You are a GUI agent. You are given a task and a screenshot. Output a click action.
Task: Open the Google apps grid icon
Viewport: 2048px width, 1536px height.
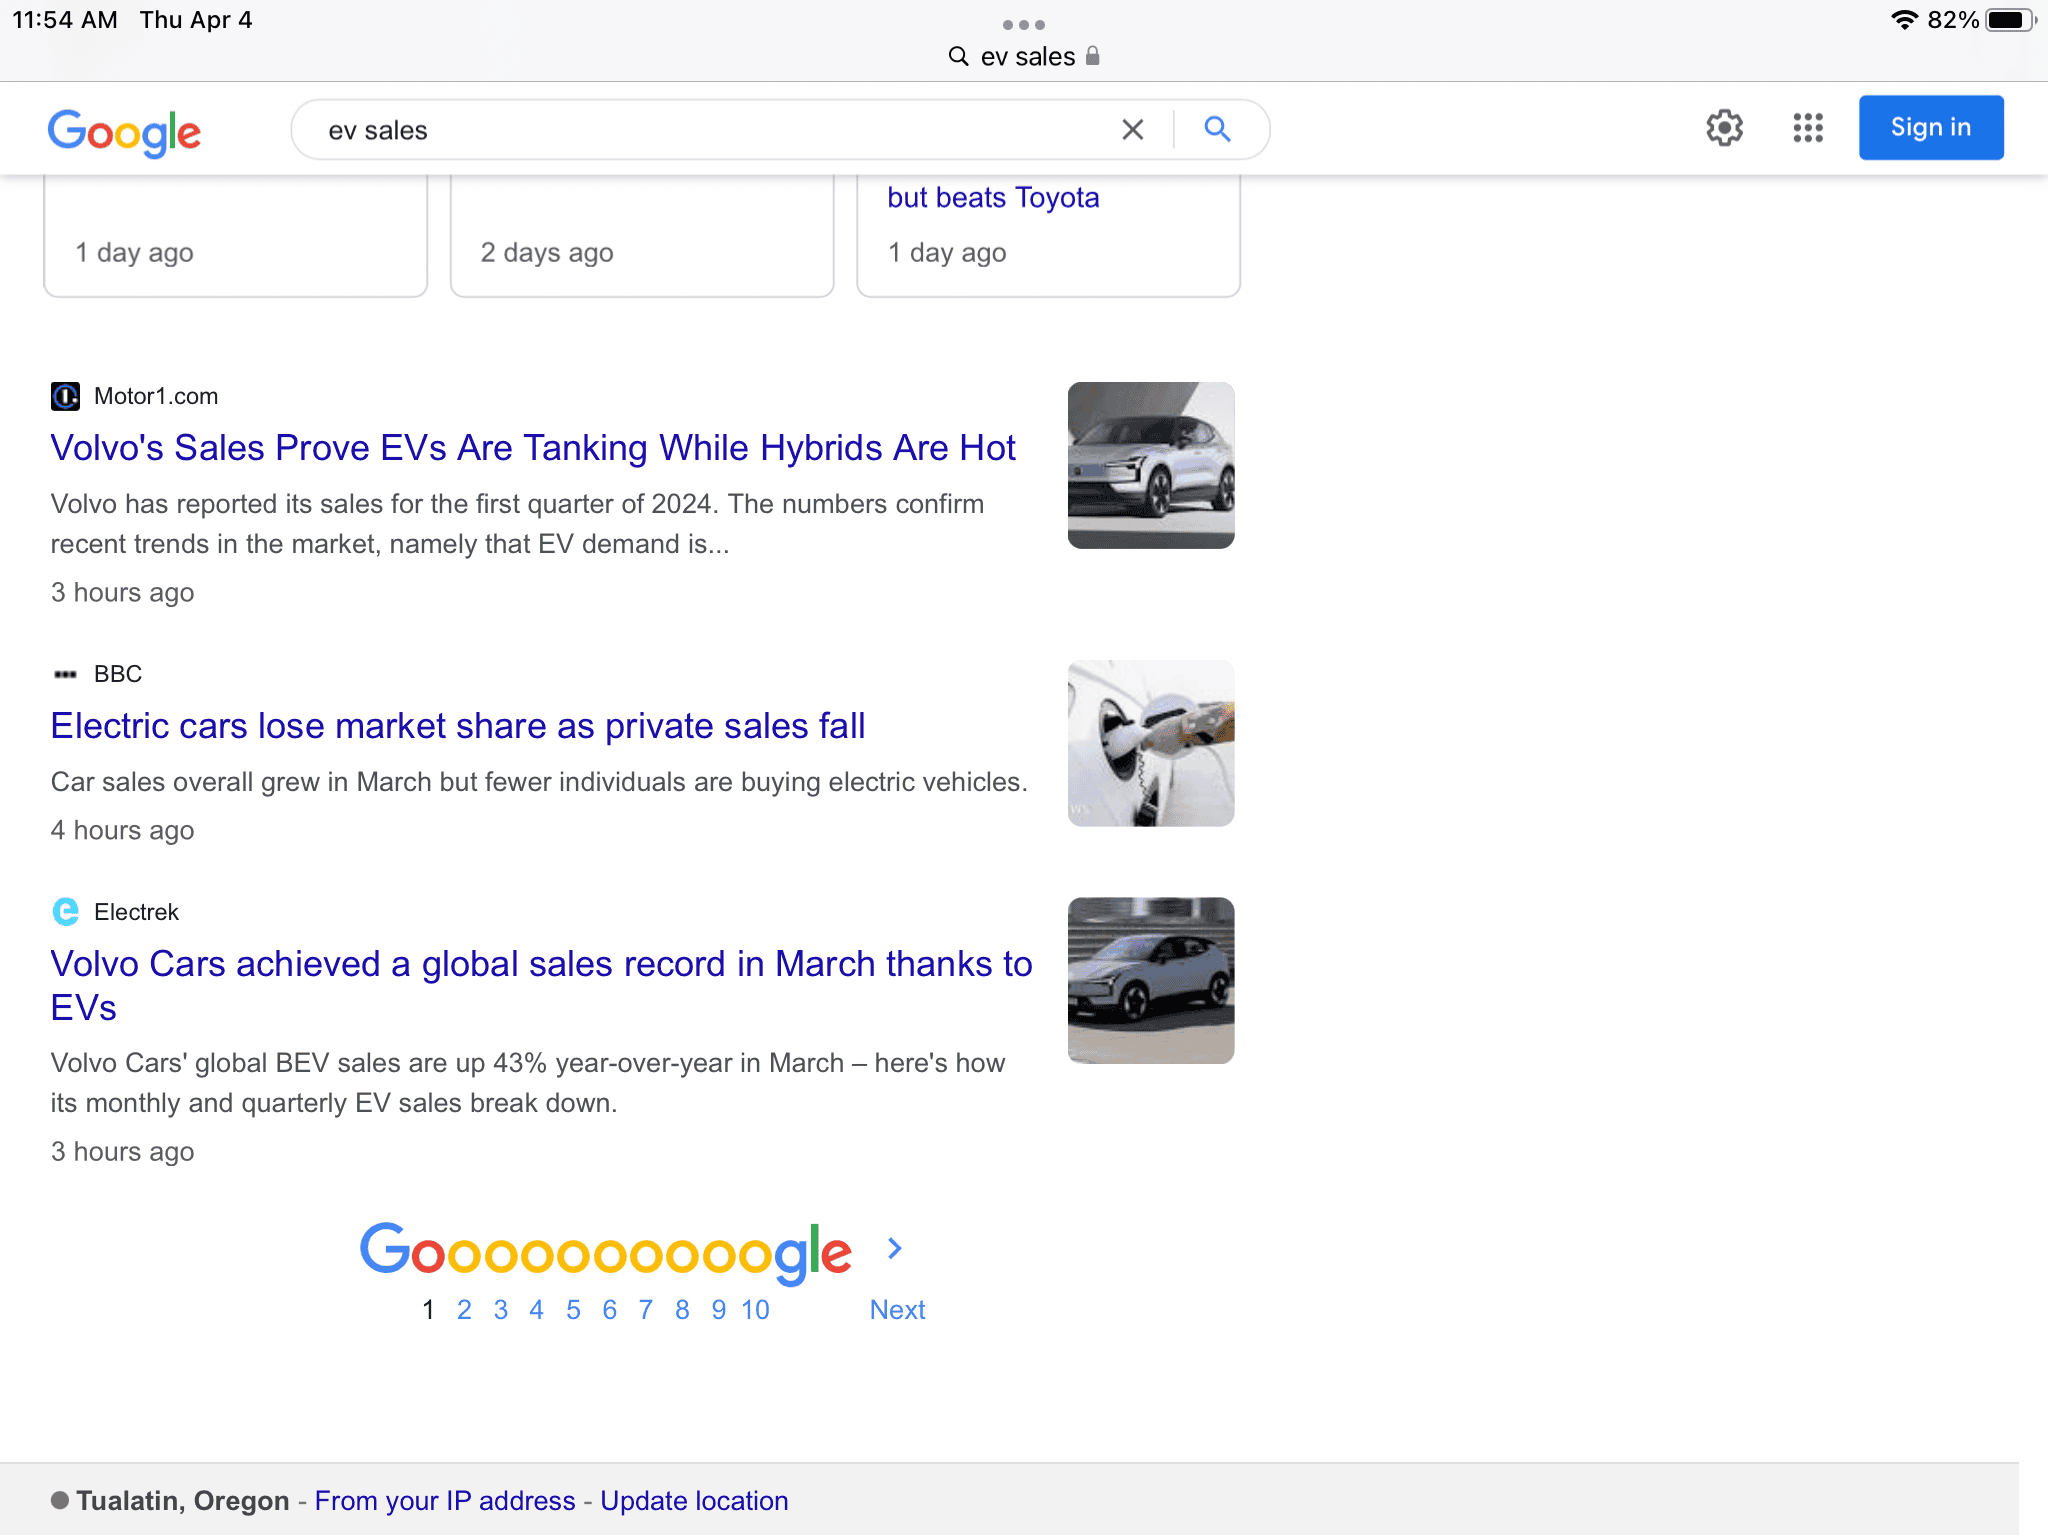tap(1808, 128)
